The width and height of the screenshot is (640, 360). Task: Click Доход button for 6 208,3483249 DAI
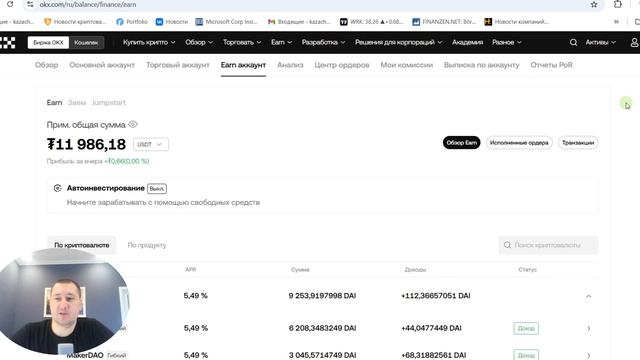526,328
